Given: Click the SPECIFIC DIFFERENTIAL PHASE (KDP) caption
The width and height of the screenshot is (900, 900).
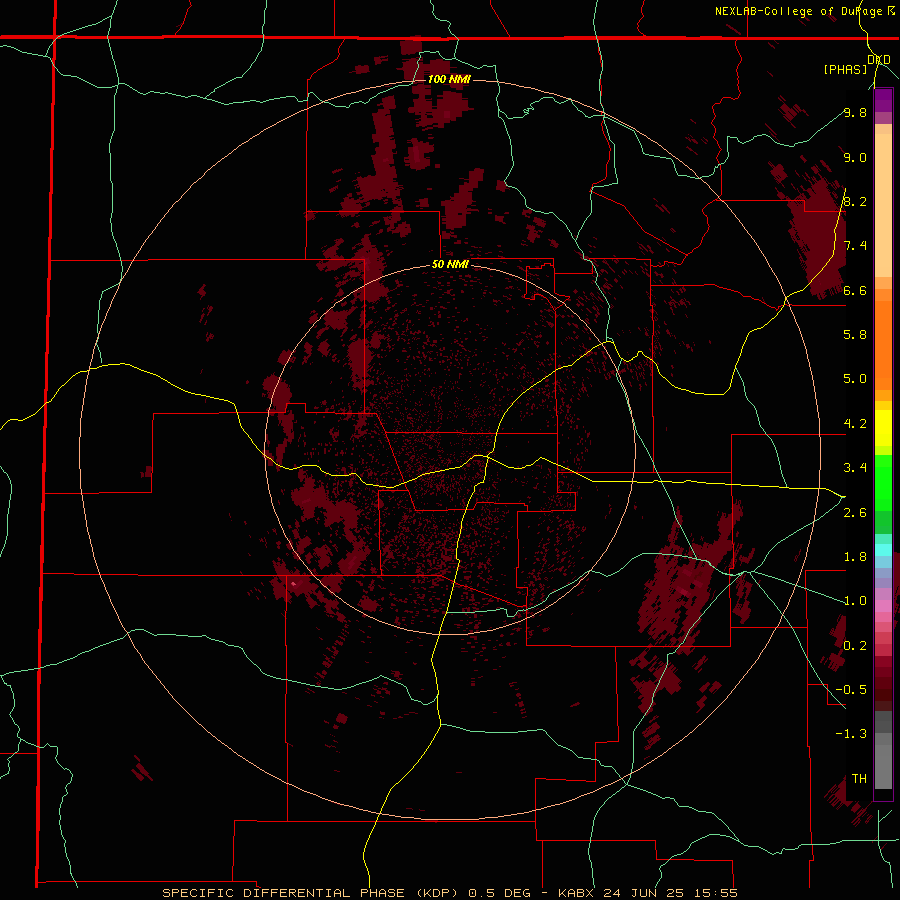Looking at the screenshot, I should (309, 893).
